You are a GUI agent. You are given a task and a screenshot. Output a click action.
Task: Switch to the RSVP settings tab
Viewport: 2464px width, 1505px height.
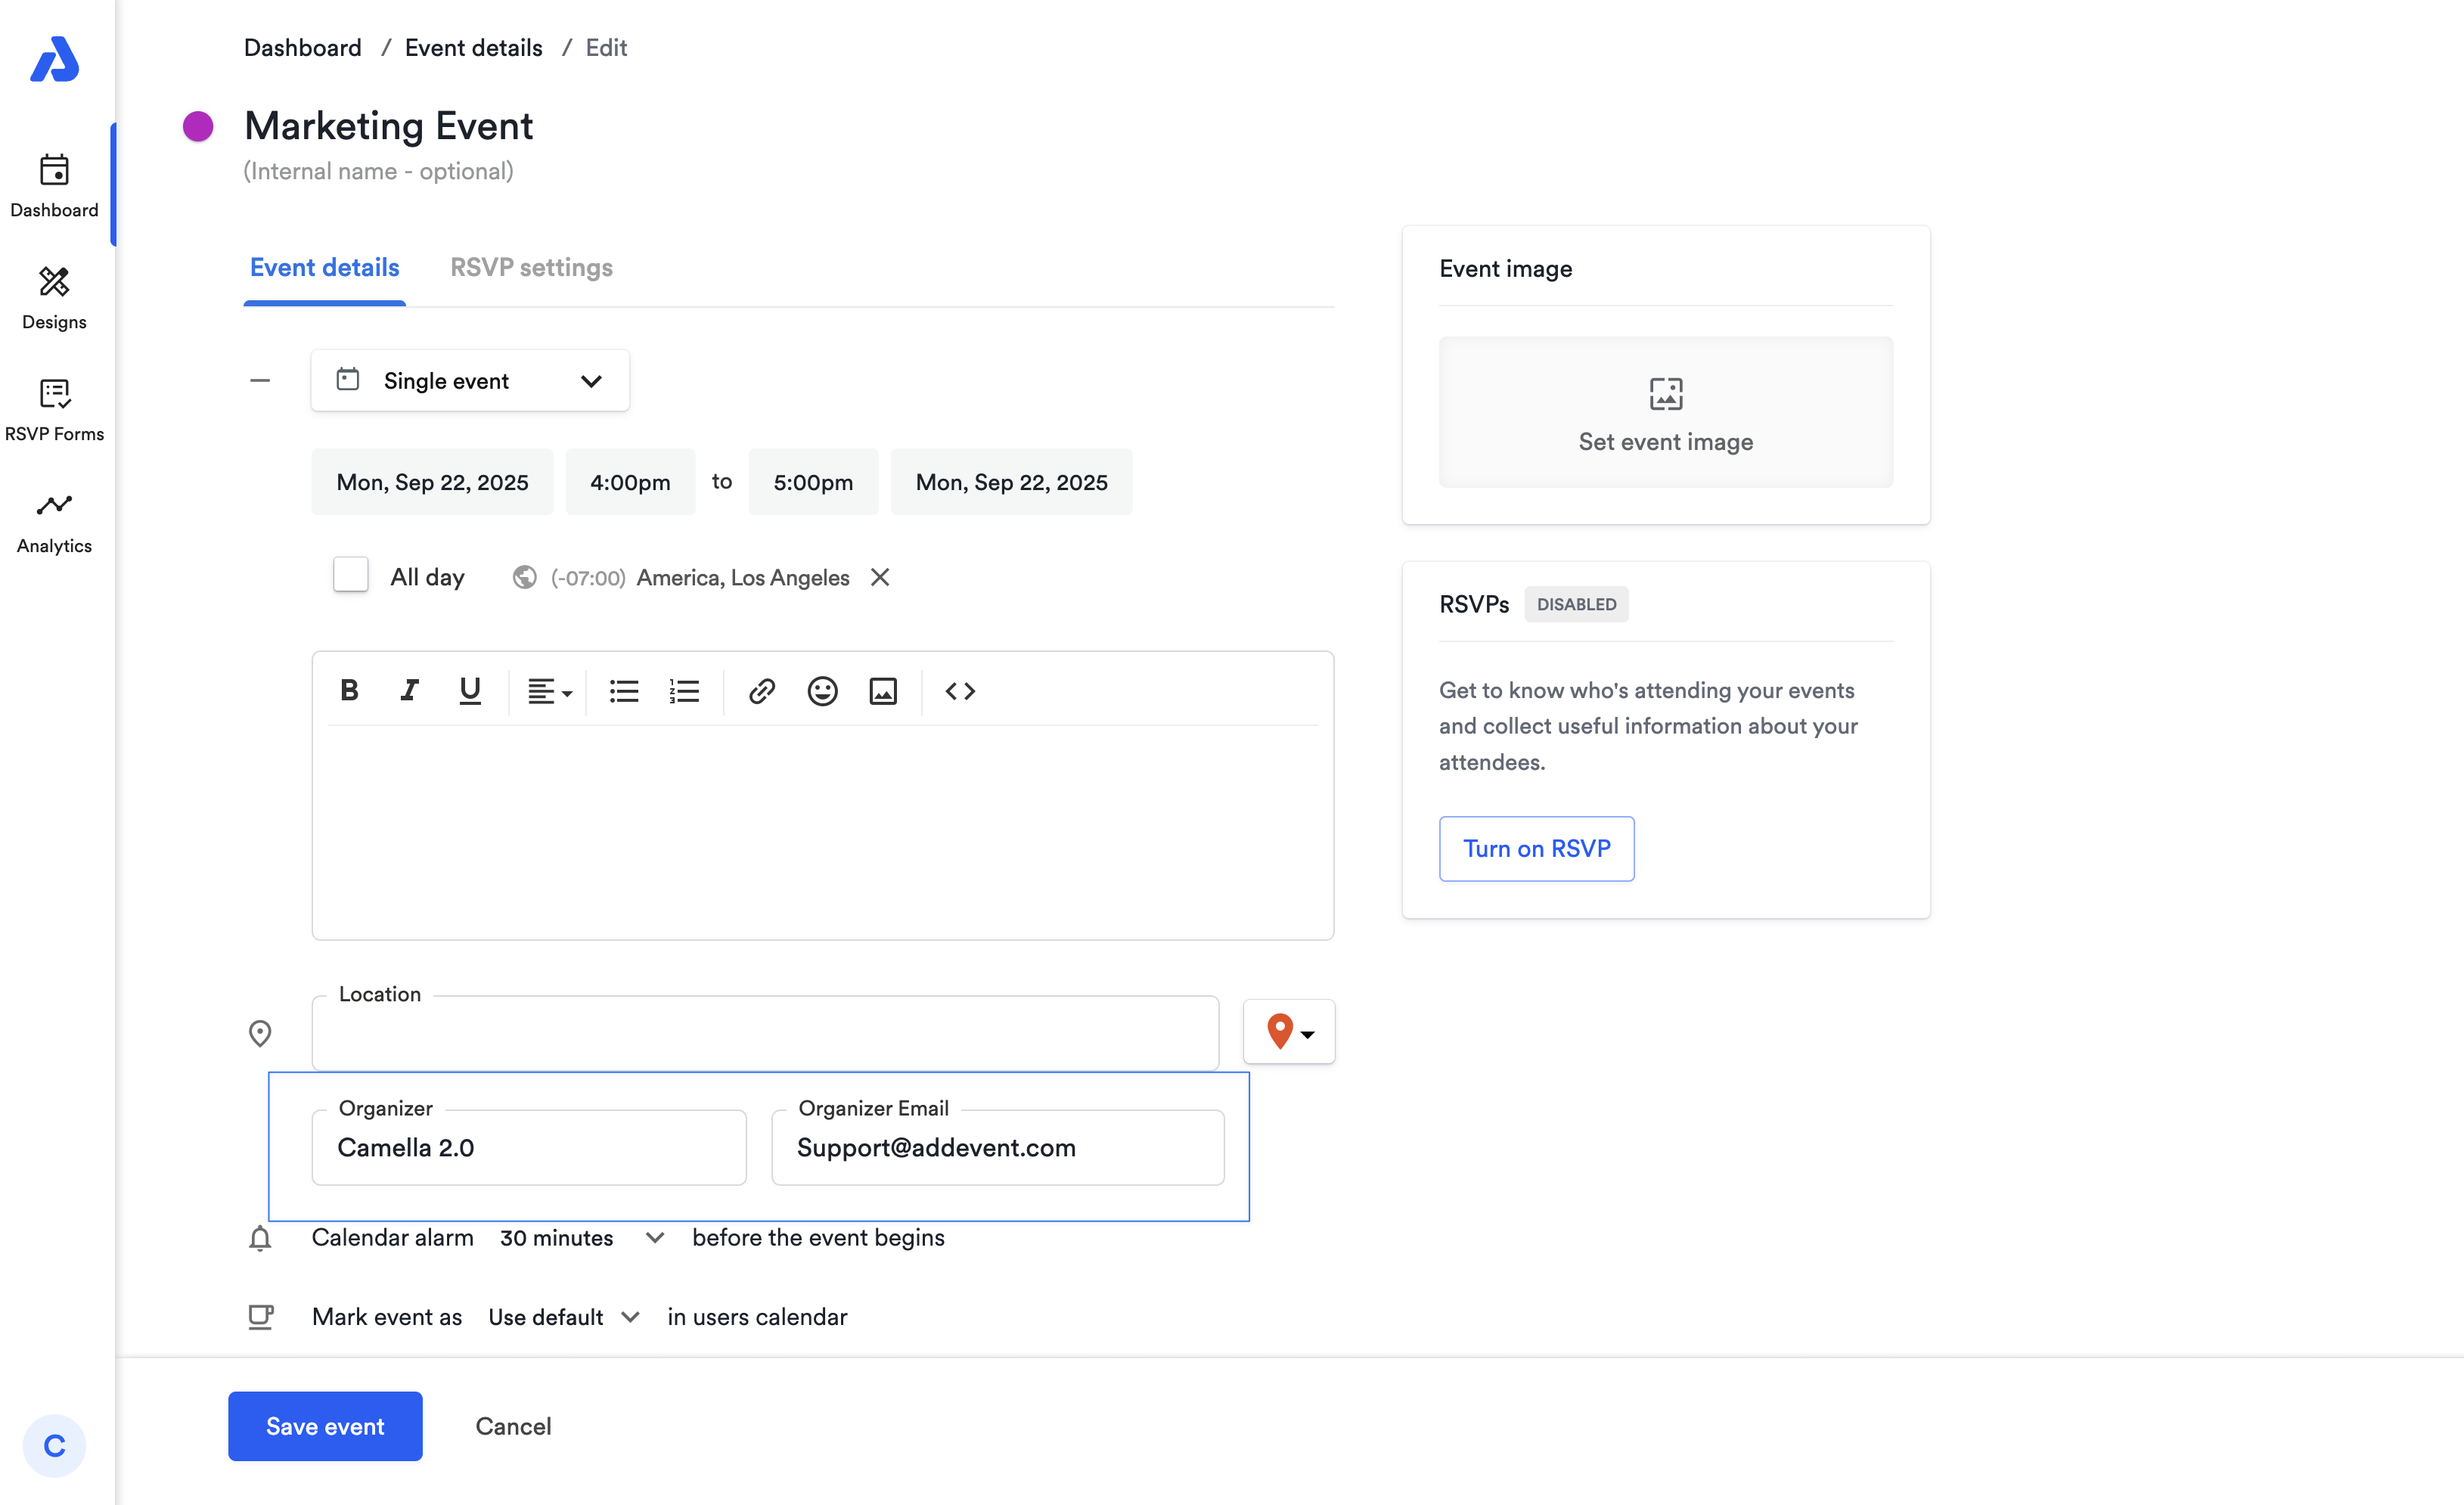[x=531, y=267]
